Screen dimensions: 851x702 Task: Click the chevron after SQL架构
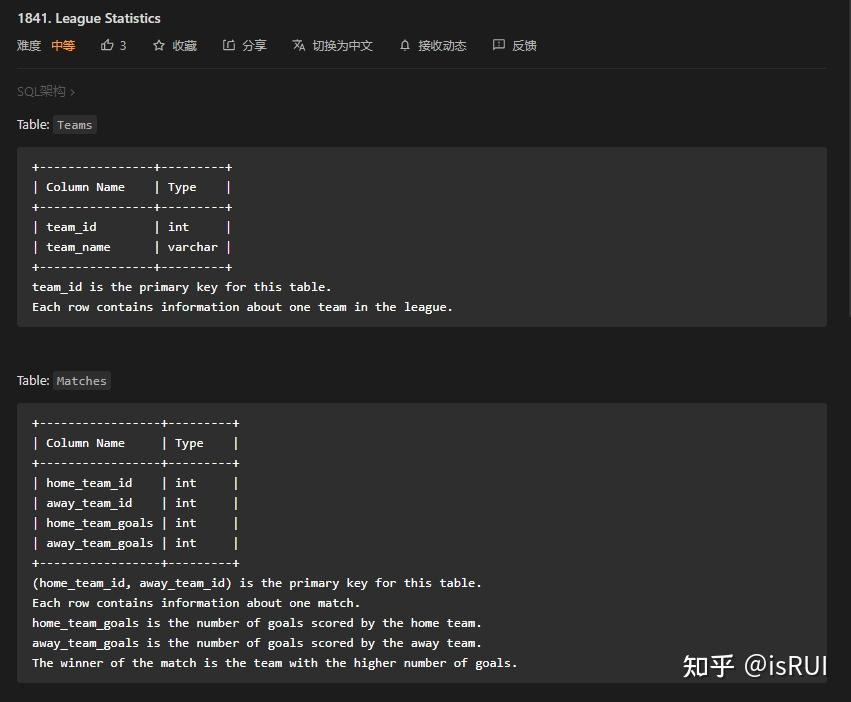(x=76, y=91)
